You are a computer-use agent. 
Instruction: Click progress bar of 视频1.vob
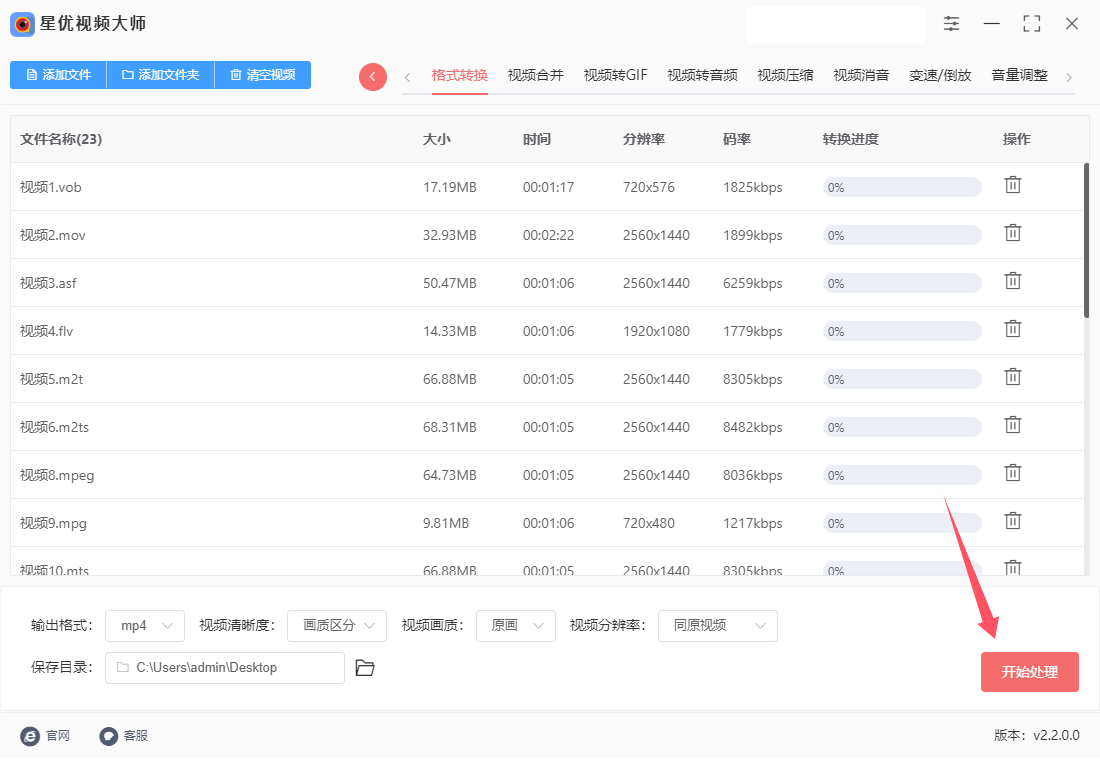coord(901,187)
